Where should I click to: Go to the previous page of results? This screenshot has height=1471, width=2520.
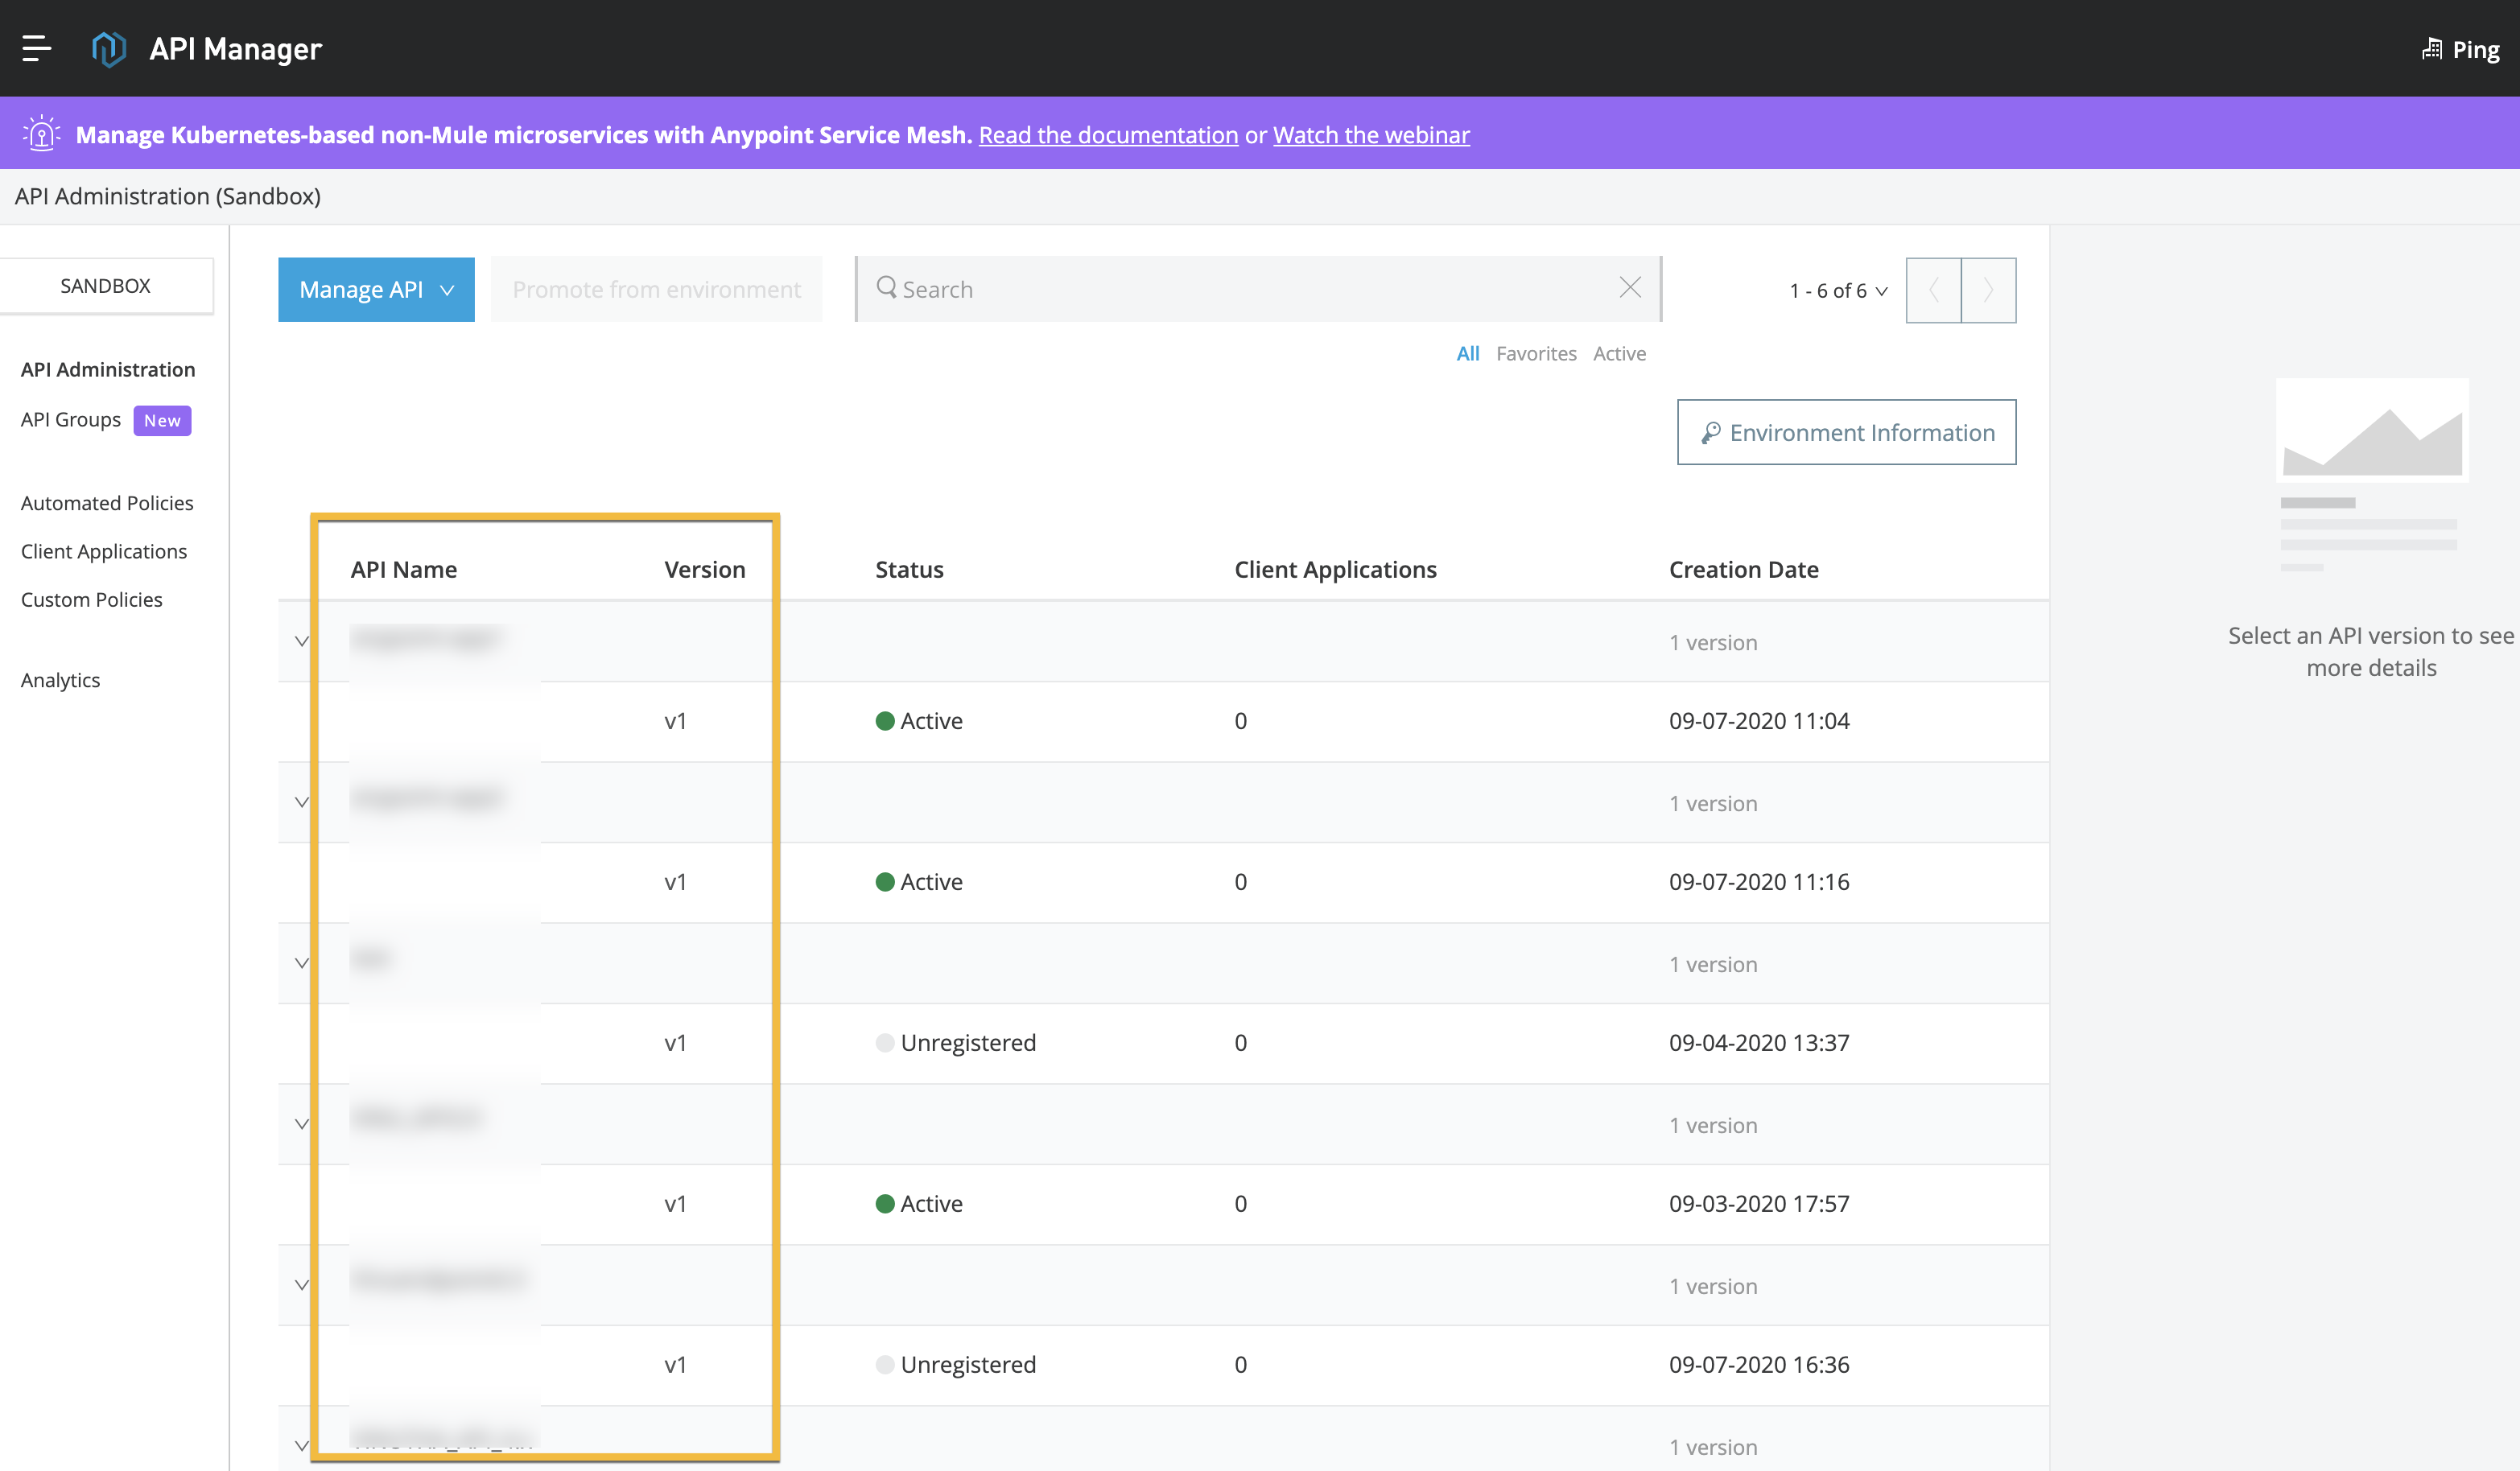click(x=1933, y=290)
